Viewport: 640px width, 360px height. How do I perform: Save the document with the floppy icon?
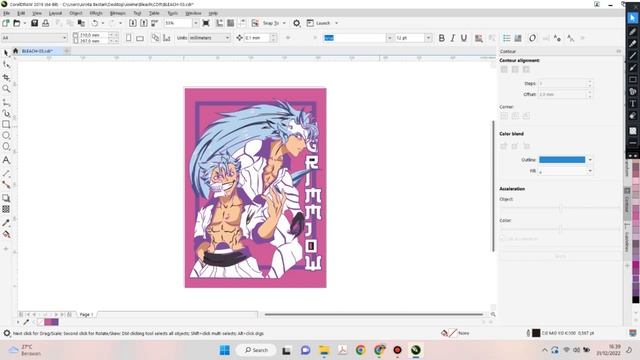(34, 23)
